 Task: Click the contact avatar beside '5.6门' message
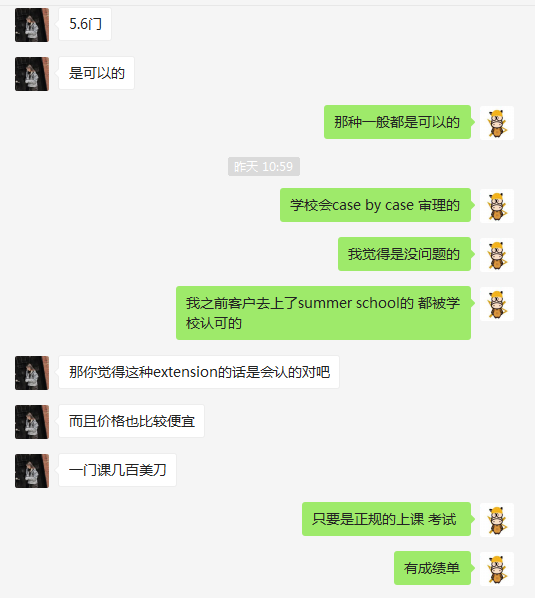tap(32, 25)
